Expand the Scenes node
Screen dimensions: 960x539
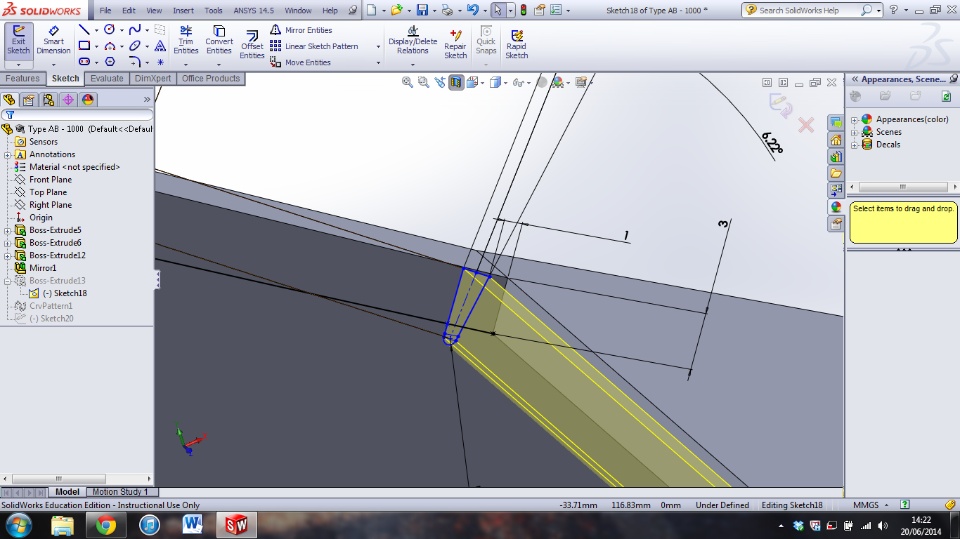coord(854,132)
